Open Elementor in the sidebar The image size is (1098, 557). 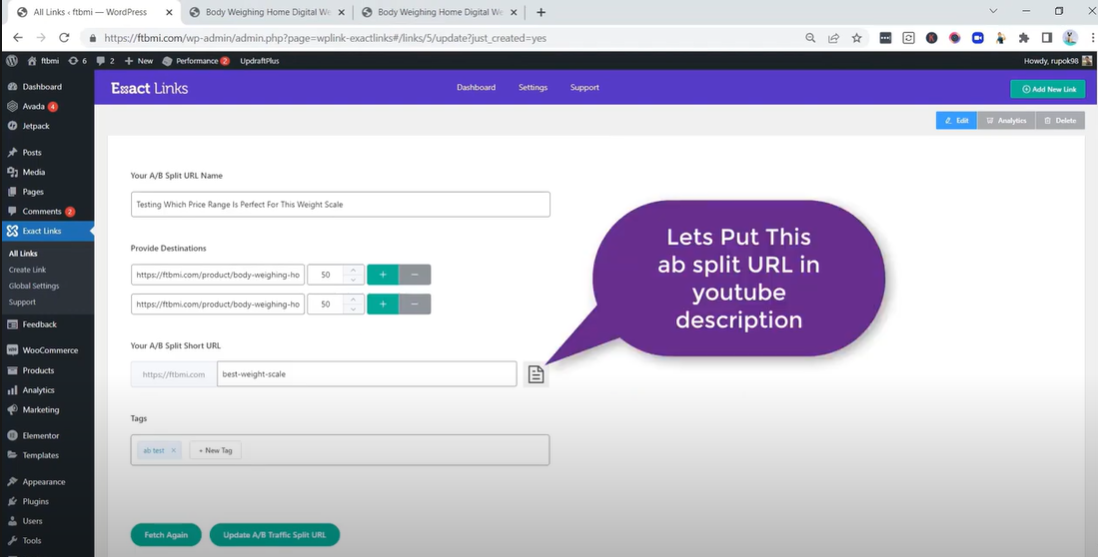(41, 435)
